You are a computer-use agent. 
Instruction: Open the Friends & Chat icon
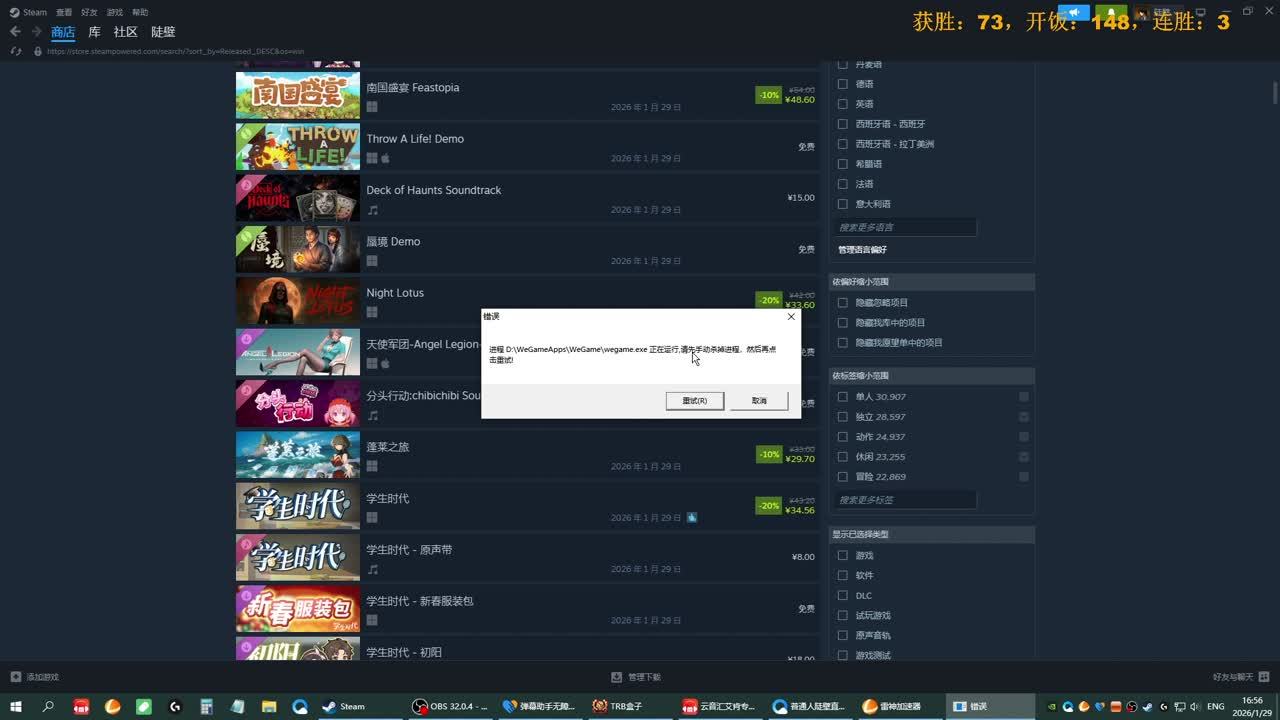point(1266,677)
